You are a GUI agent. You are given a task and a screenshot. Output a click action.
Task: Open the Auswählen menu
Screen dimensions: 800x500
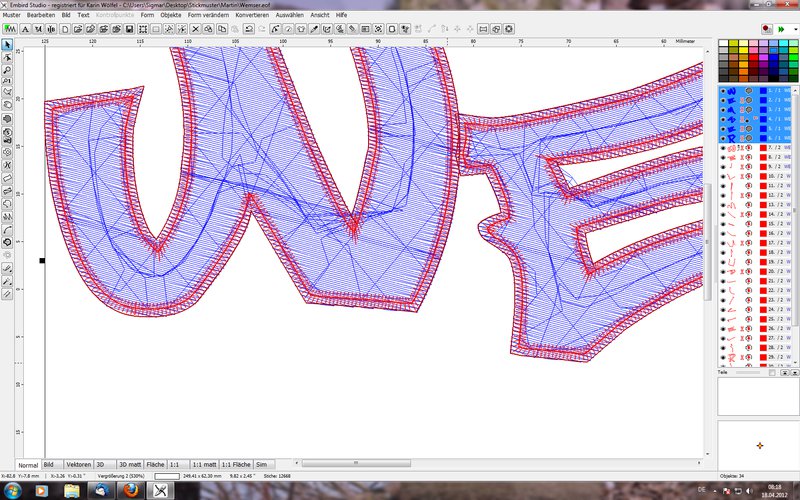click(289, 15)
